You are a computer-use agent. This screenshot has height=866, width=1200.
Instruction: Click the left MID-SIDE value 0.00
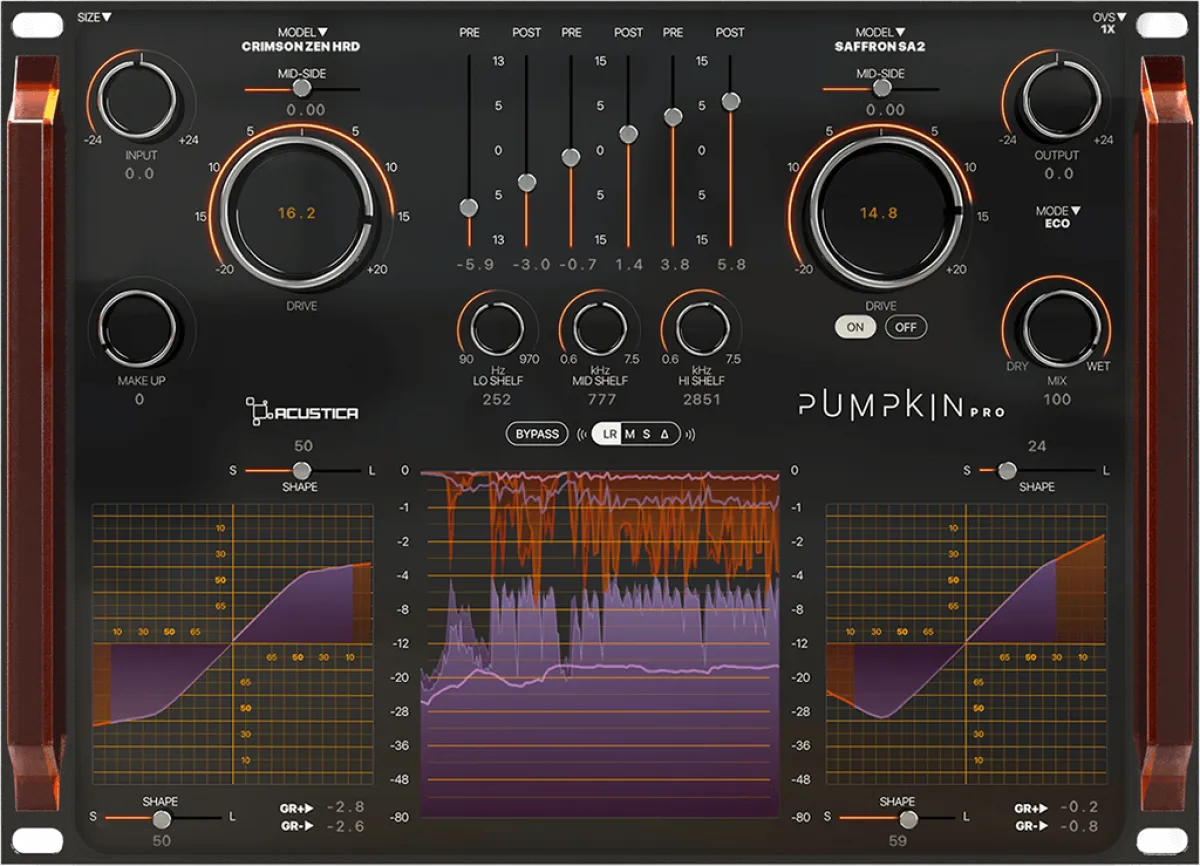tap(306, 111)
